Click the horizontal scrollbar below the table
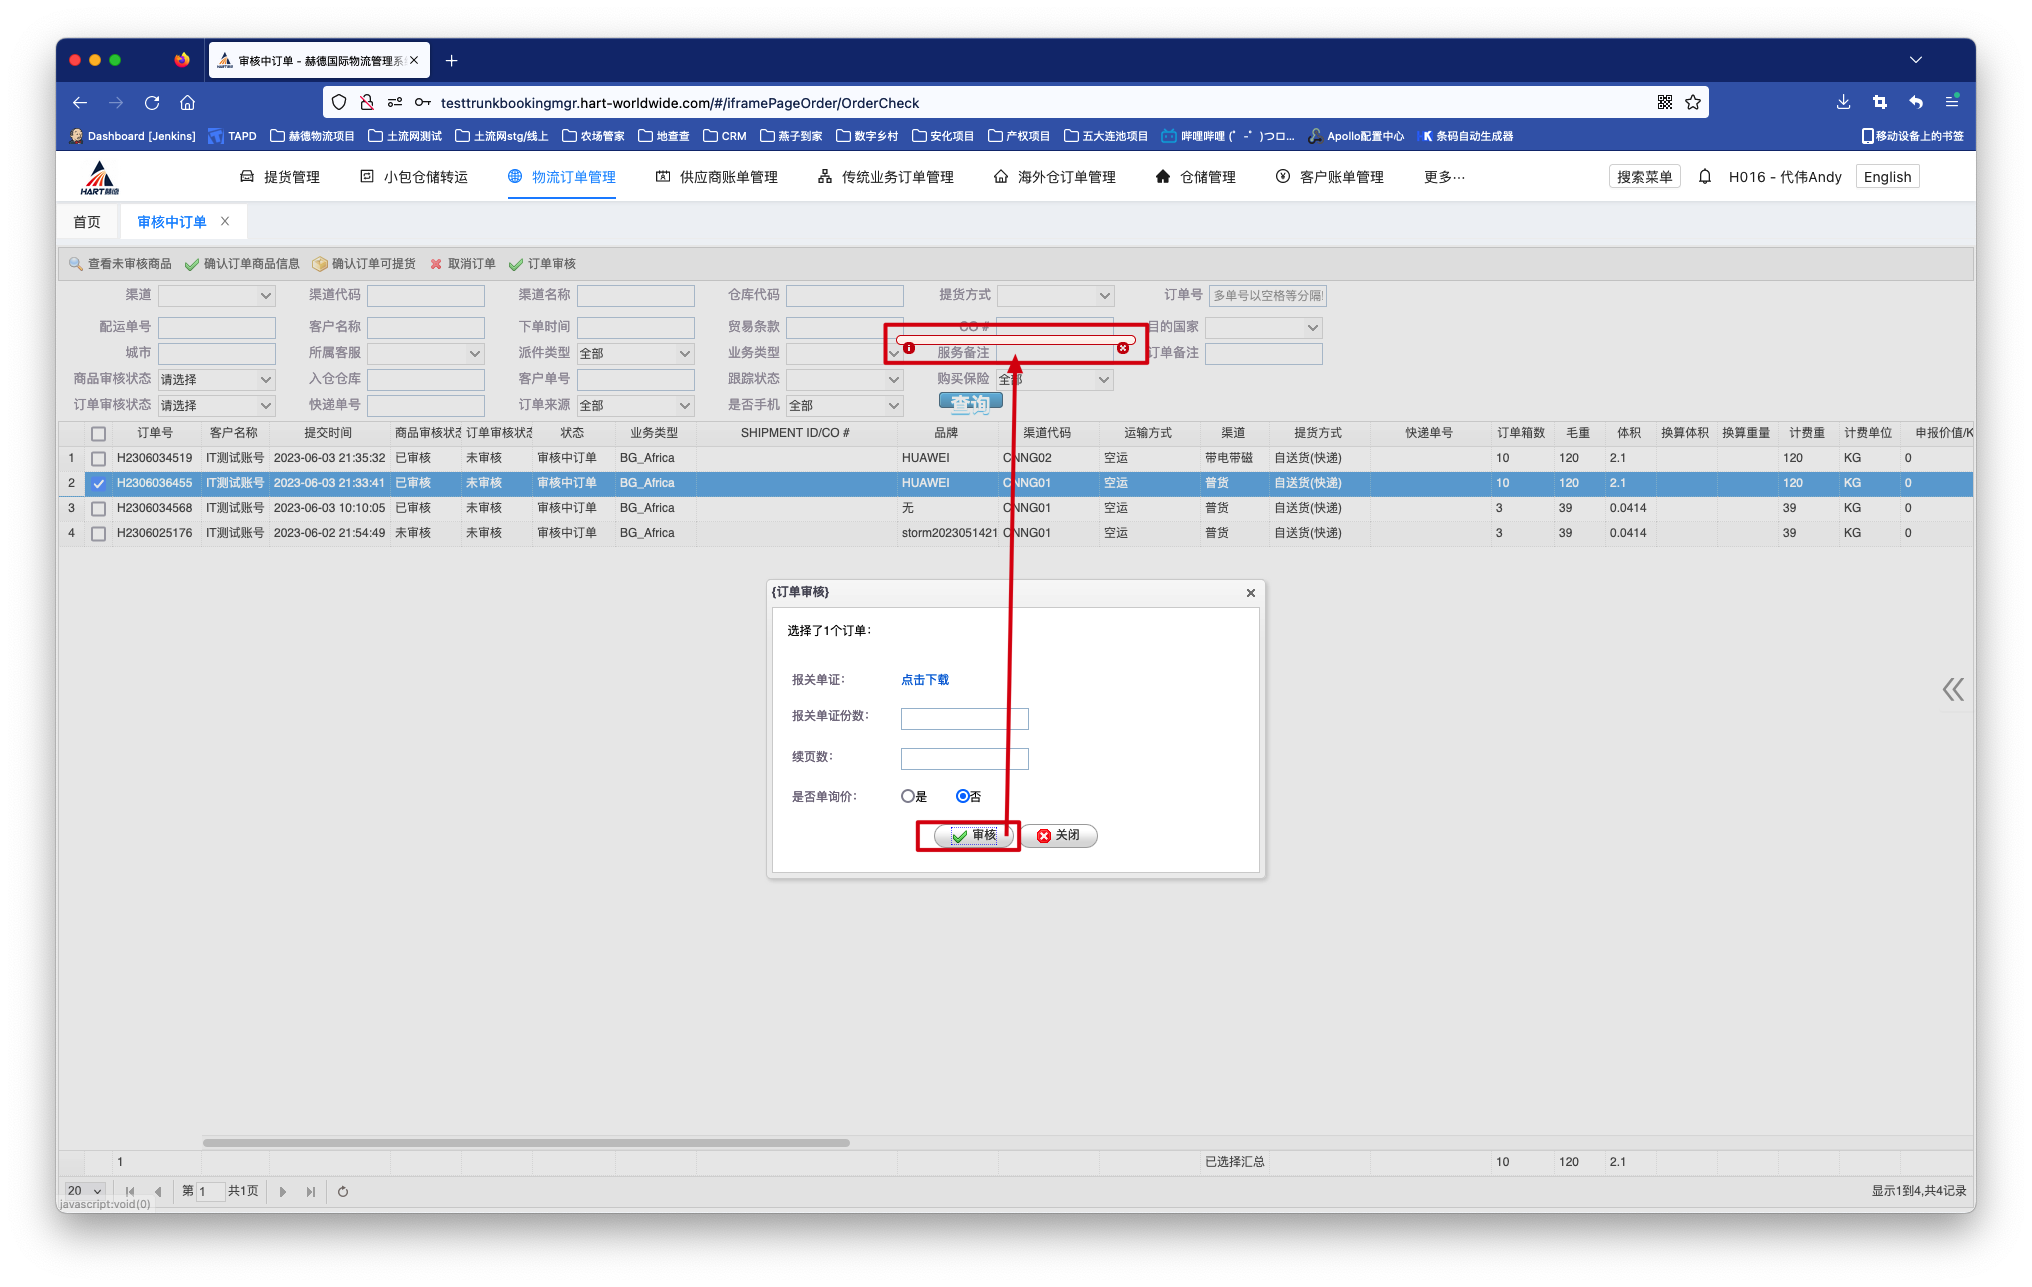The width and height of the screenshot is (2032, 1287). [x=526, y=1142]
